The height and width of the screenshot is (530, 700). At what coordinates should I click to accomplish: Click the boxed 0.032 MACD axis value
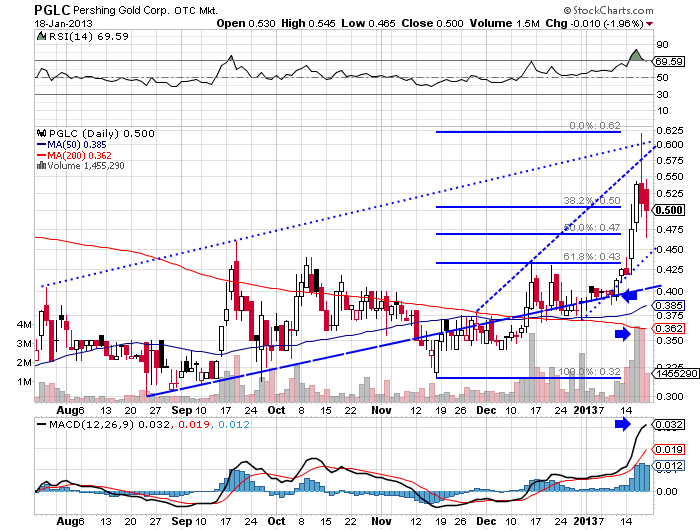click(x=669, y=424)
